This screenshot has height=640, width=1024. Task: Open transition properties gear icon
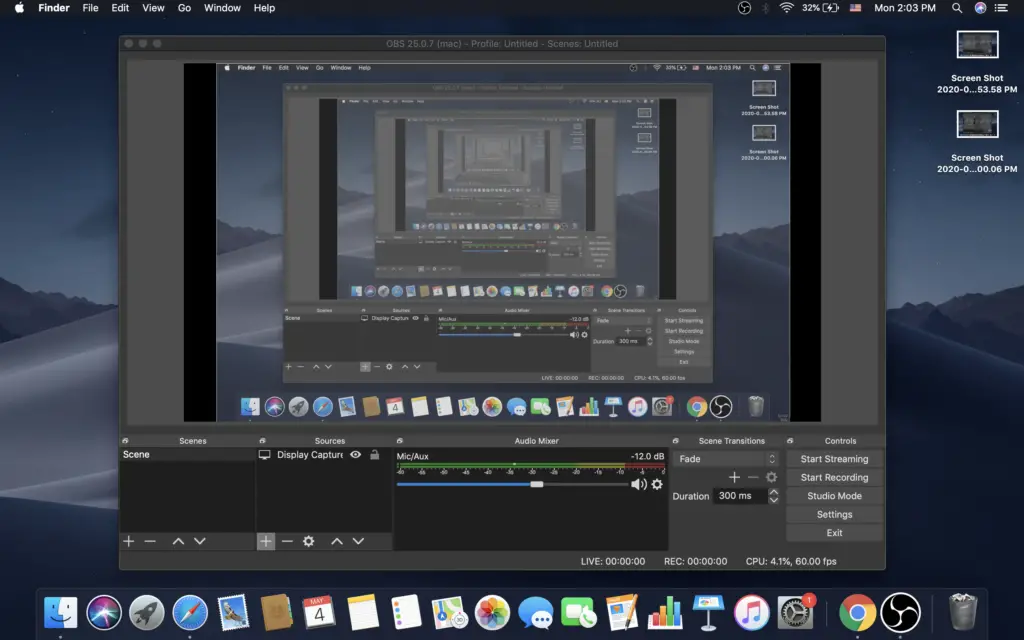click(771, 477)
